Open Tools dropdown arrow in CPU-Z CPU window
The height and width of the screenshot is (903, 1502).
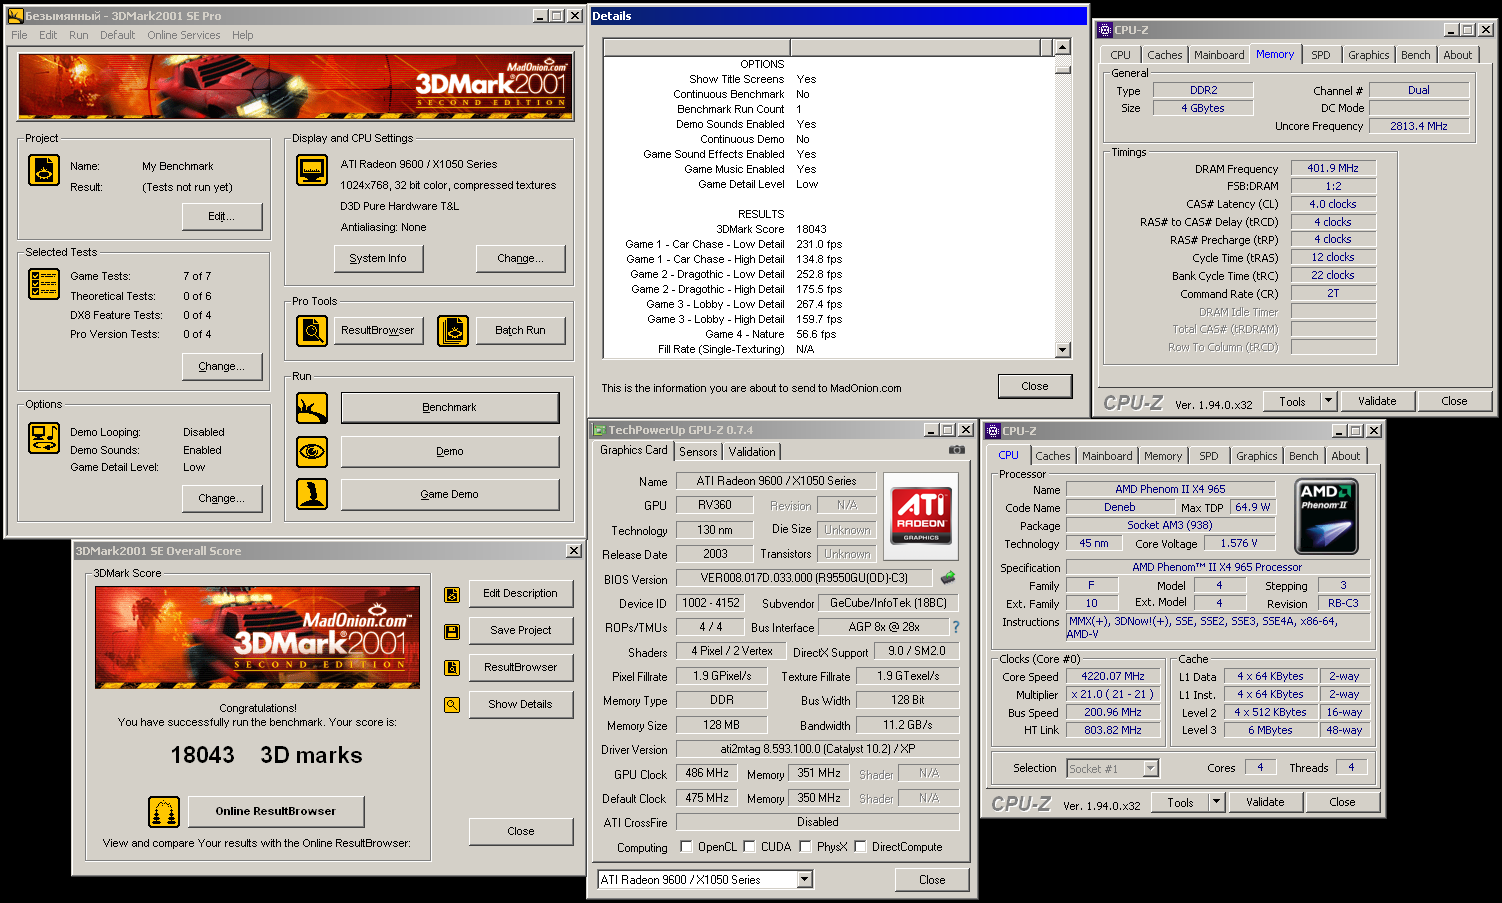[x=1216, y=802]
